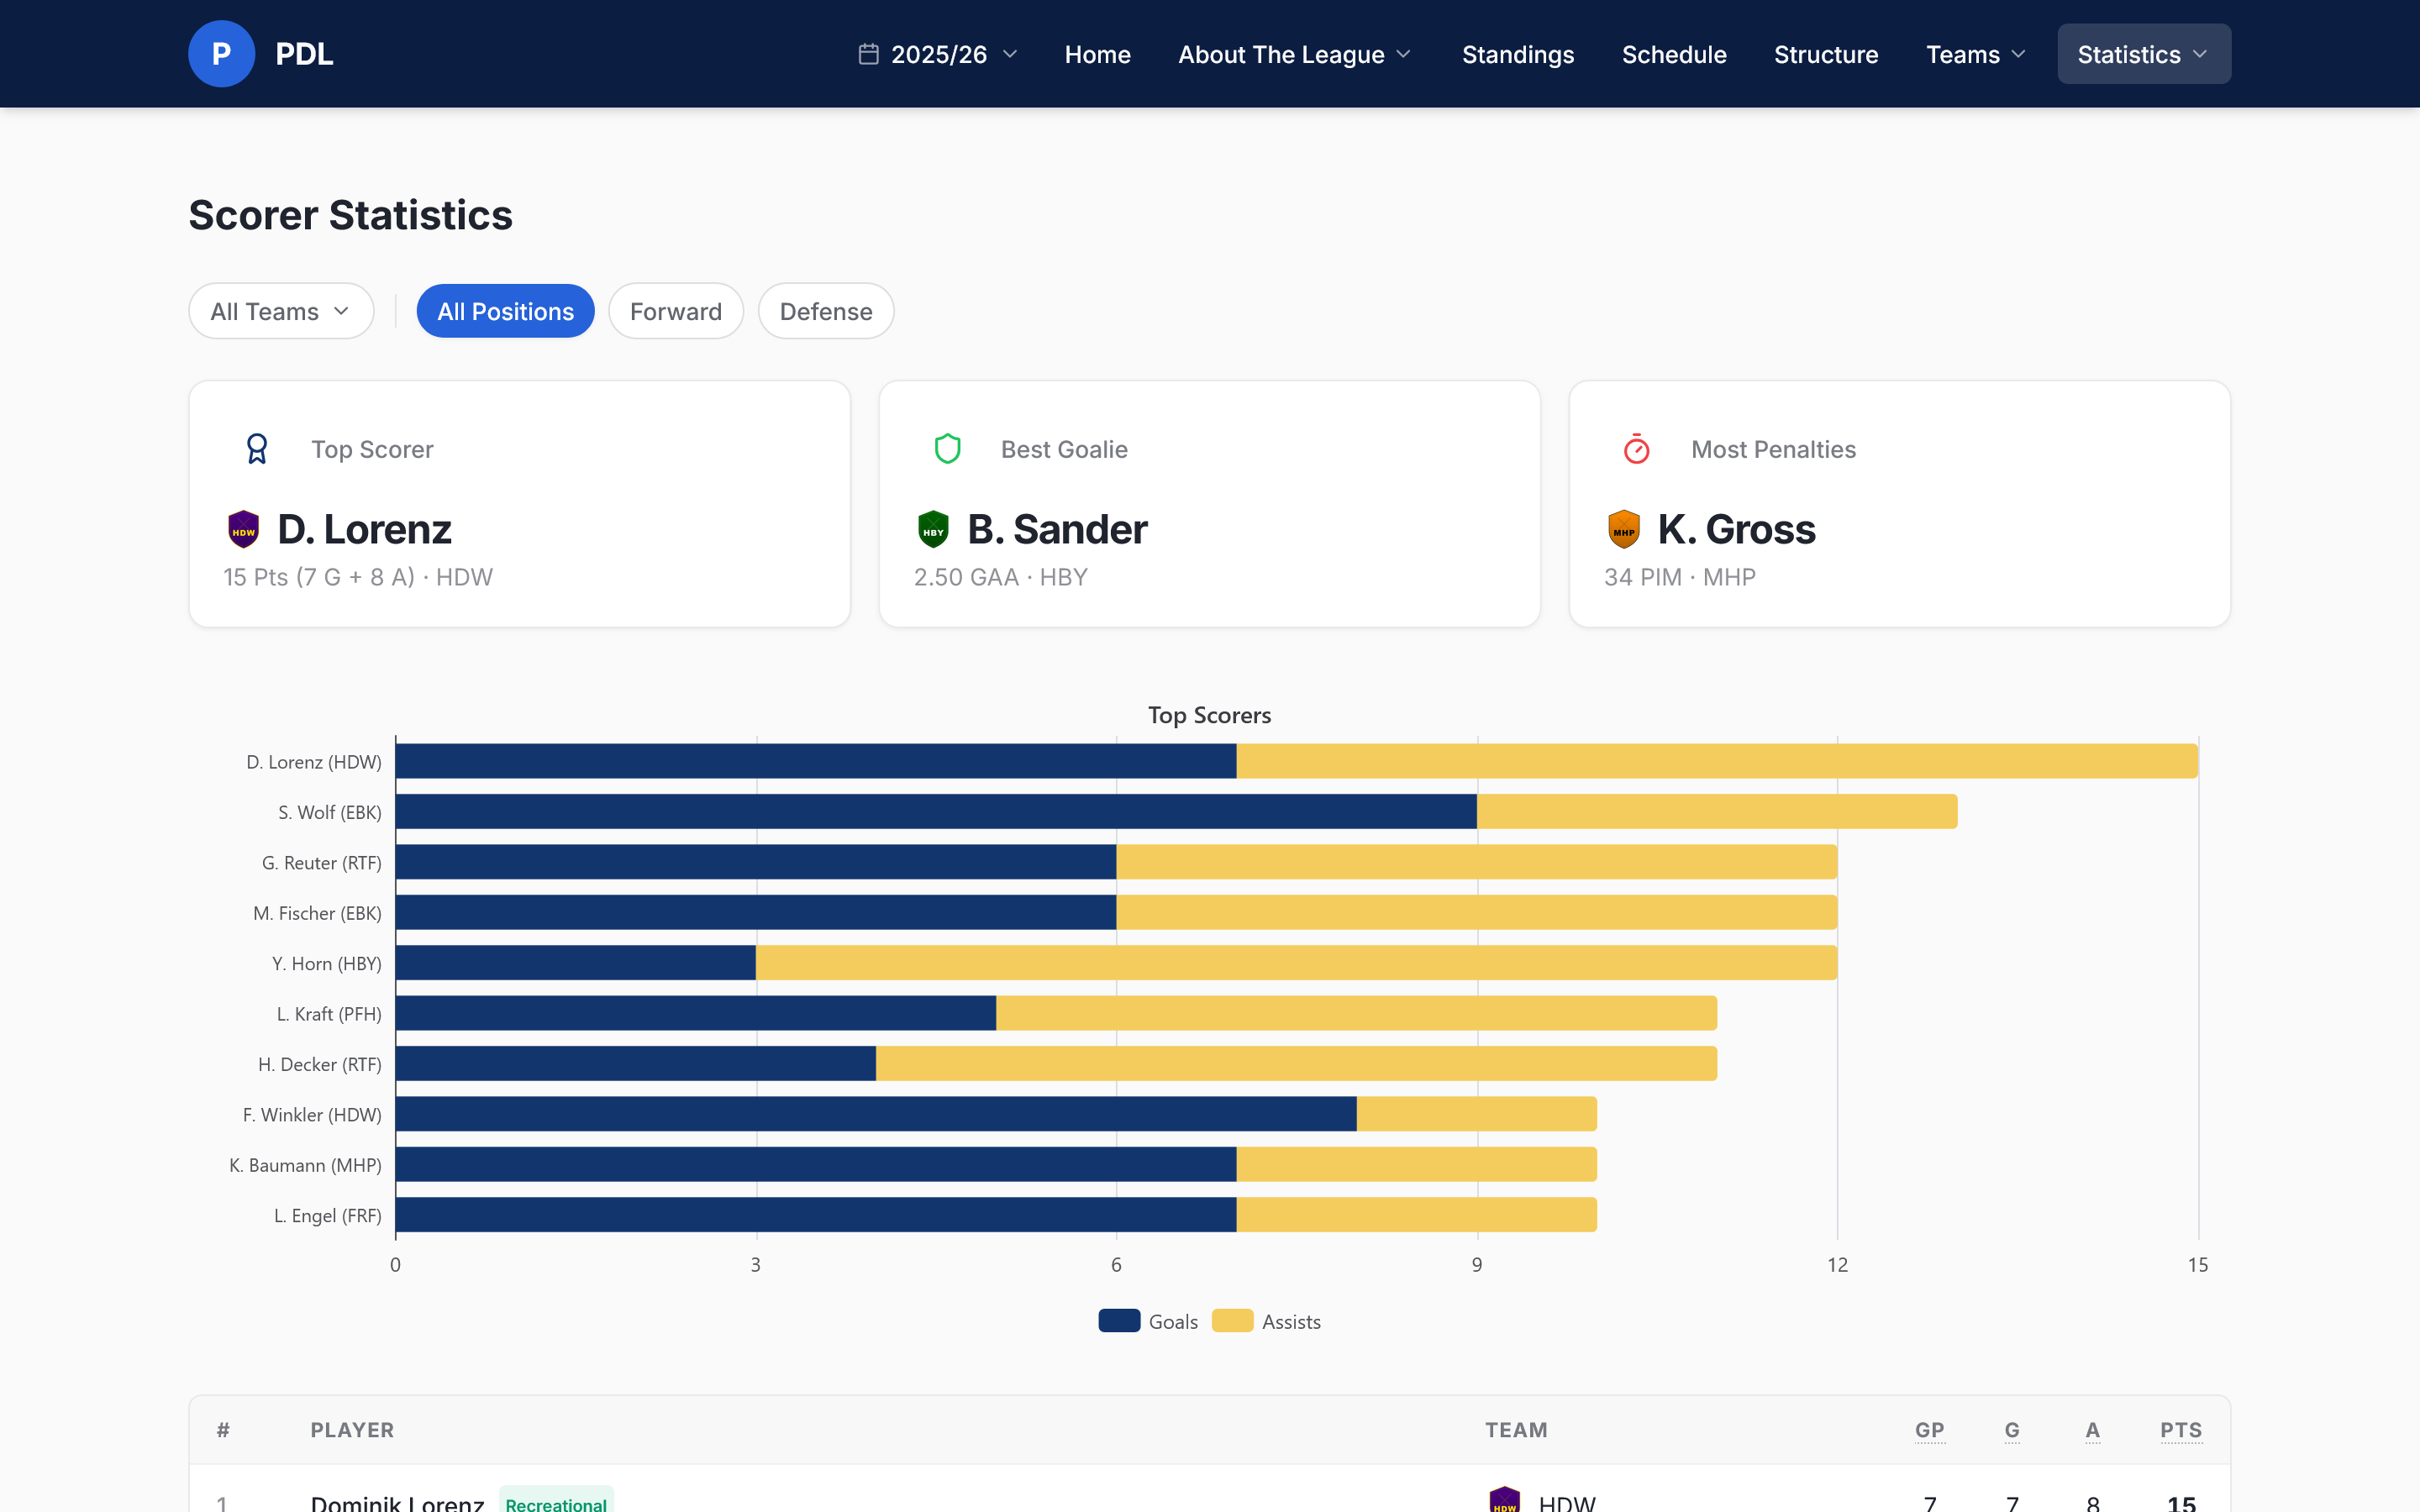Click the HDW team badge beside D. Lorenz
Viewport: 2420px width, 1512px height.
(243, 529)
